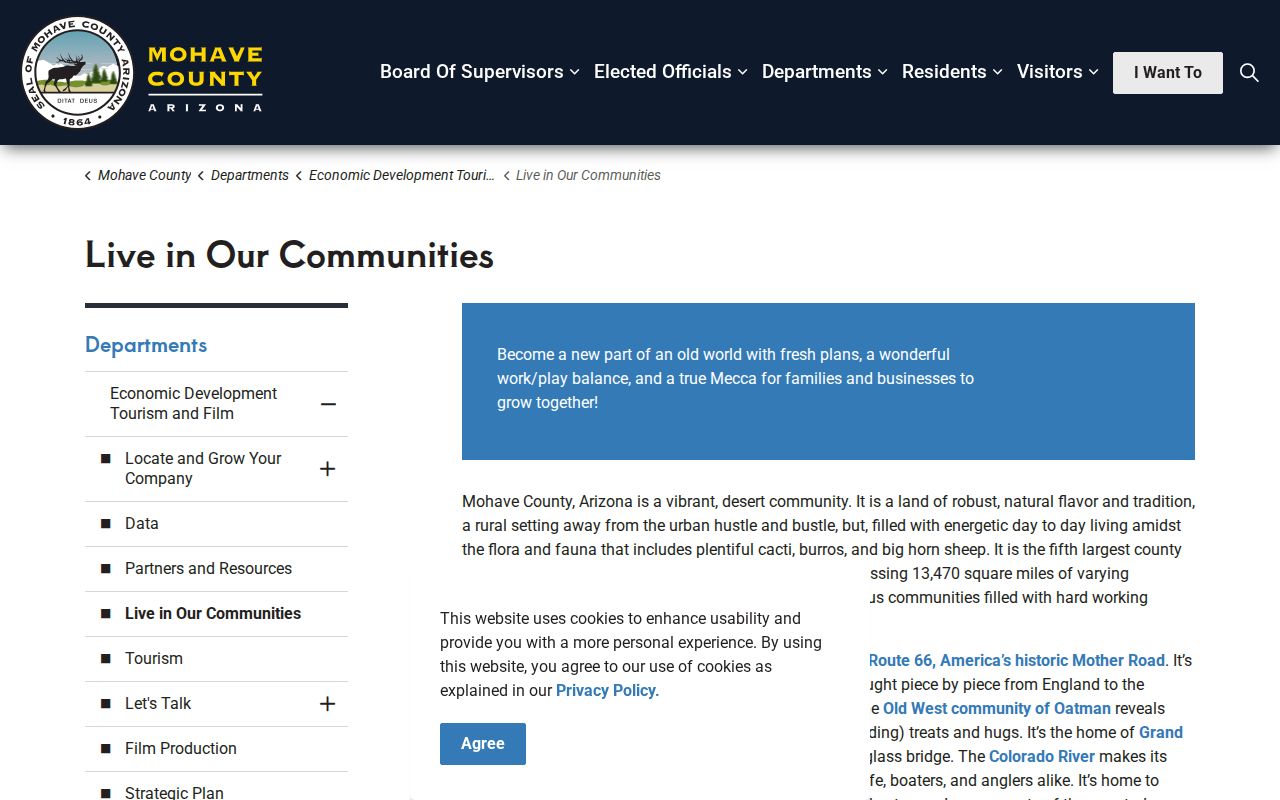The width and height of the screenshot is (1280, 800).
Task: Select Live in Our Communities sidebar item
Action: [213, 613]
